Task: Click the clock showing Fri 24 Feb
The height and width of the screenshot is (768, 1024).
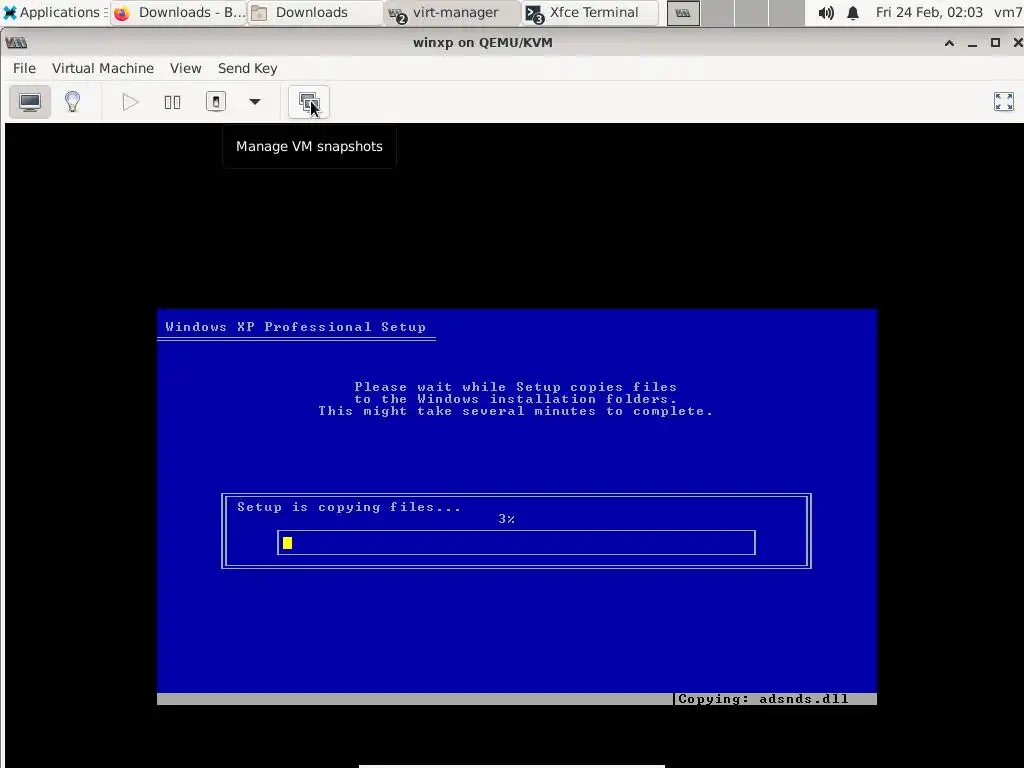Action: coord(929,12)
